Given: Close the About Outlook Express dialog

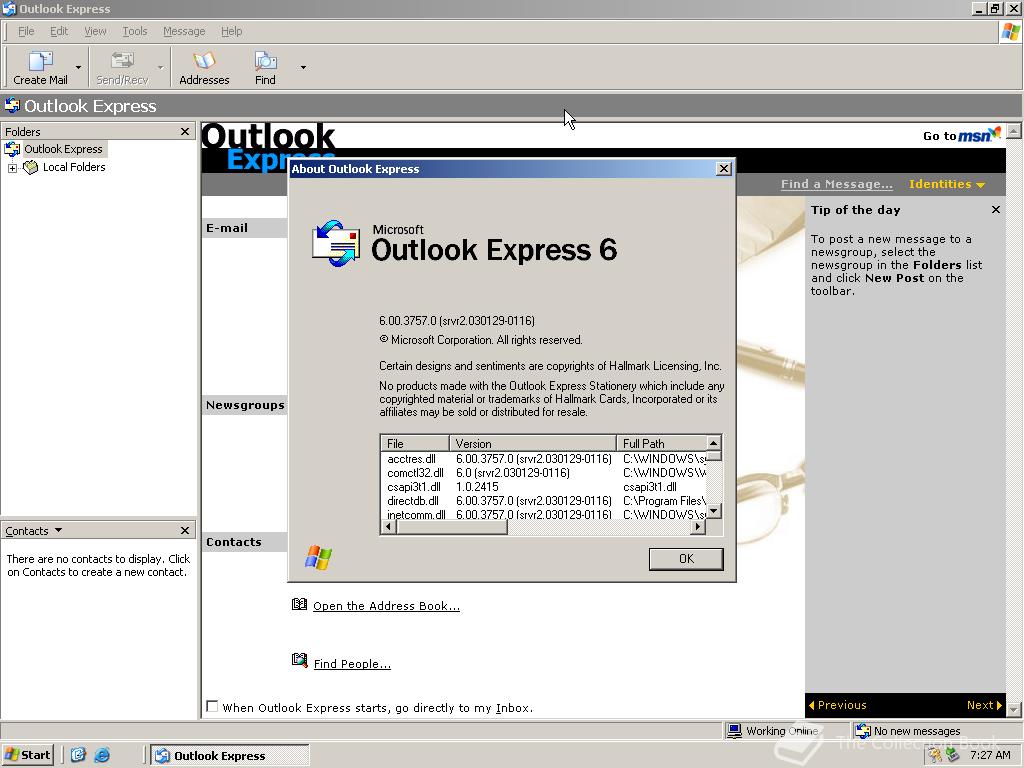Looking at the screenshot, I should [724, 168].
